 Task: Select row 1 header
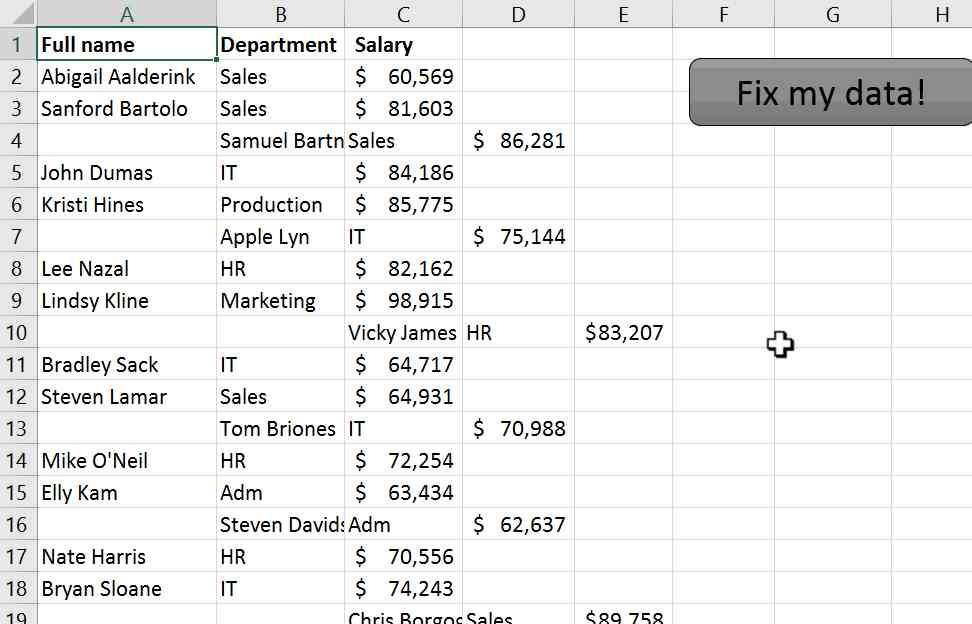16,44
